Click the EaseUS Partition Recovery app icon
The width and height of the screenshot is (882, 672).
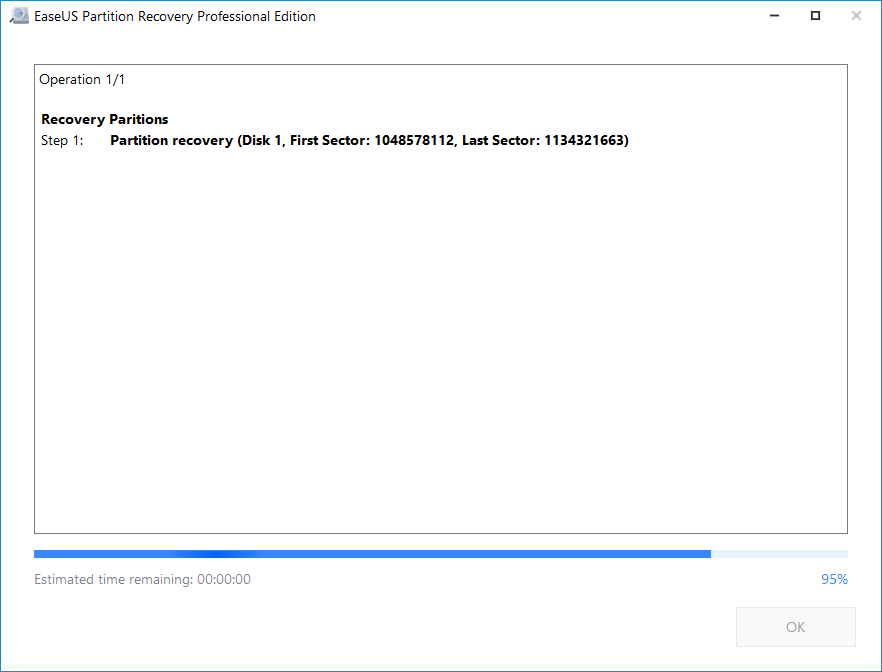pyautogui.click(x=19, y=16)
